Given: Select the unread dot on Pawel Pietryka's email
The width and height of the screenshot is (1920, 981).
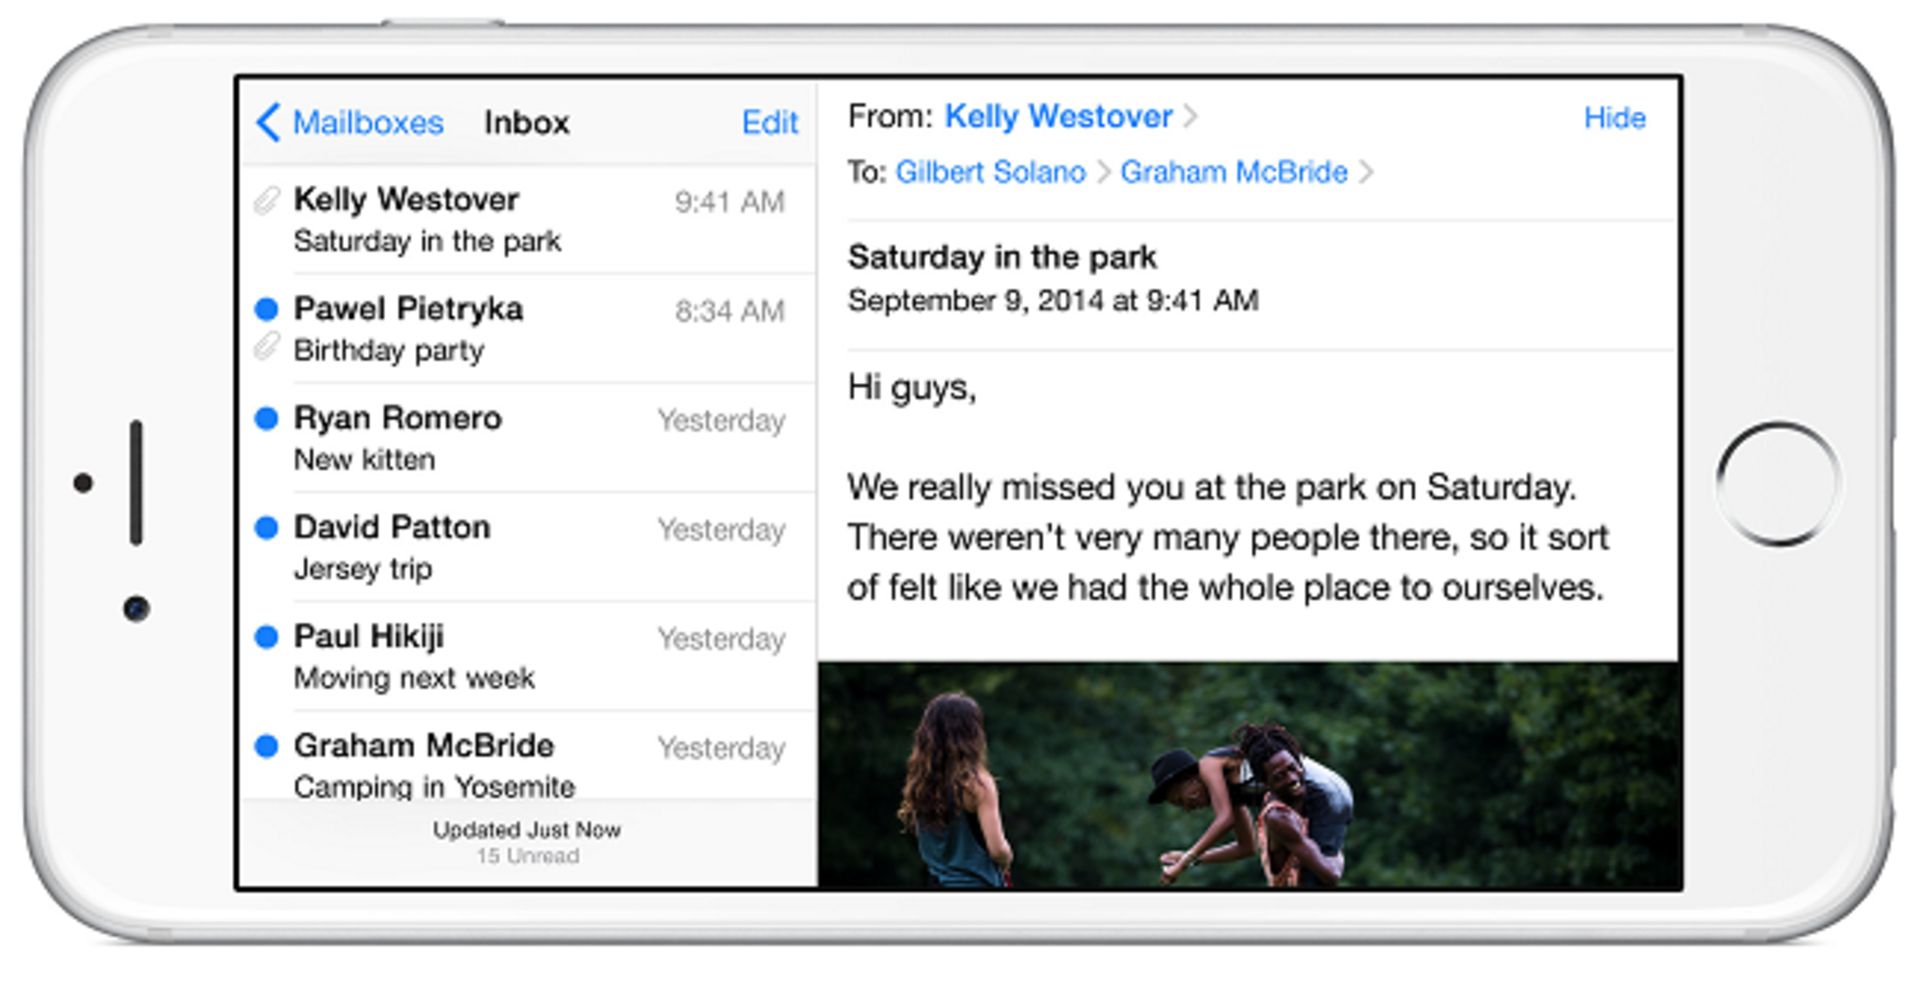Looking at the screenshot, I should (266, 310).
